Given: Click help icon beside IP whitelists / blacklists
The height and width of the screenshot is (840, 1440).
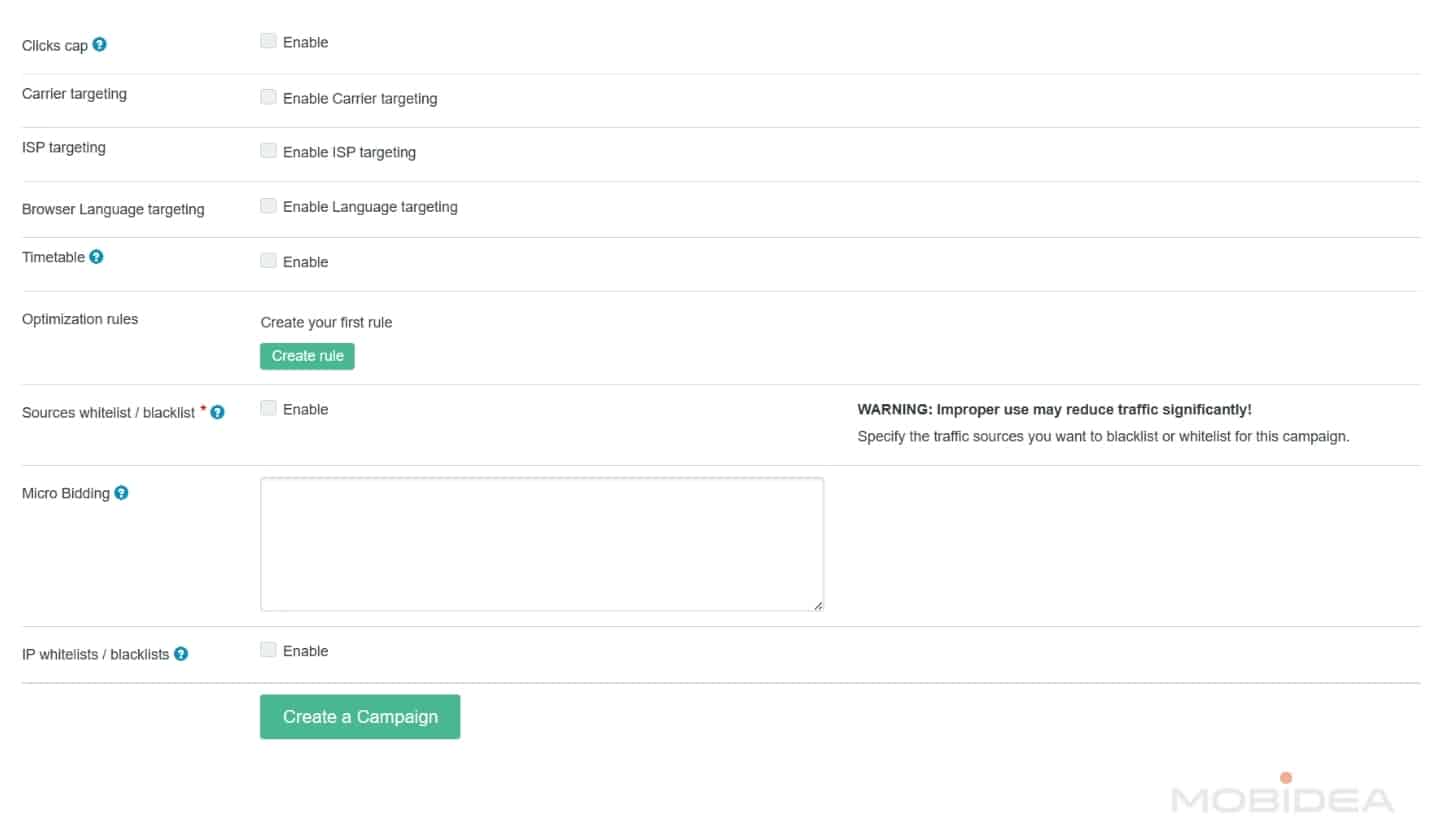Looking at the screenshot, I should (x=181, y=654).
